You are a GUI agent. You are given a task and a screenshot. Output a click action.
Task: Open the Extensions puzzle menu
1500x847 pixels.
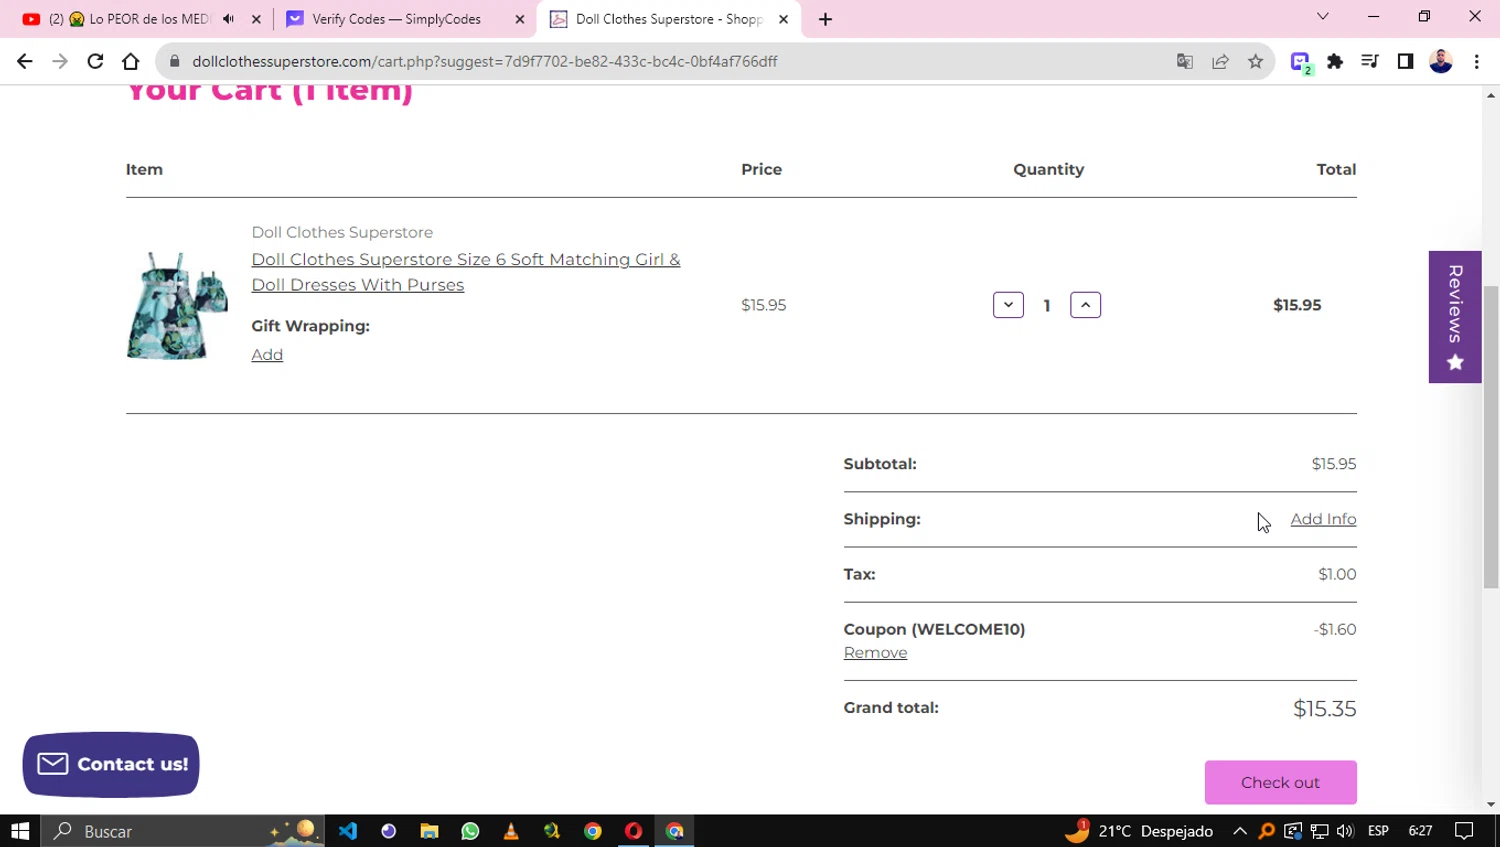[1335, 61]
